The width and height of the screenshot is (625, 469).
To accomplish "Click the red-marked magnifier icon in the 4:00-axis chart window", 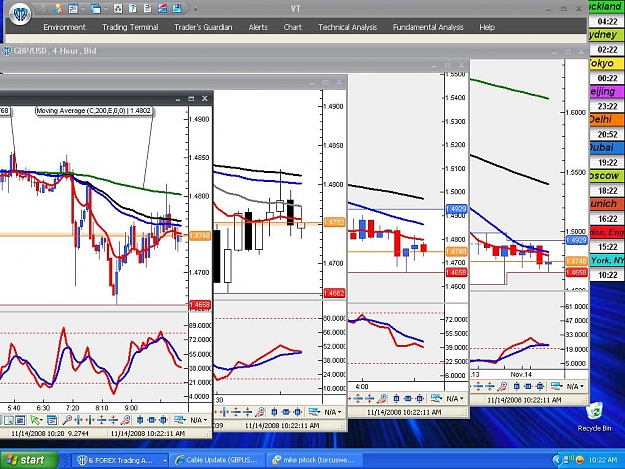I will tap(382, 398).
